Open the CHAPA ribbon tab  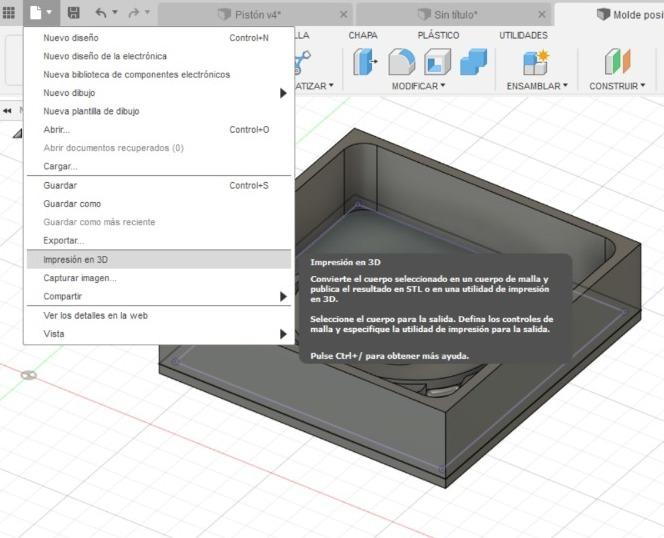click(x=363, y=36)
